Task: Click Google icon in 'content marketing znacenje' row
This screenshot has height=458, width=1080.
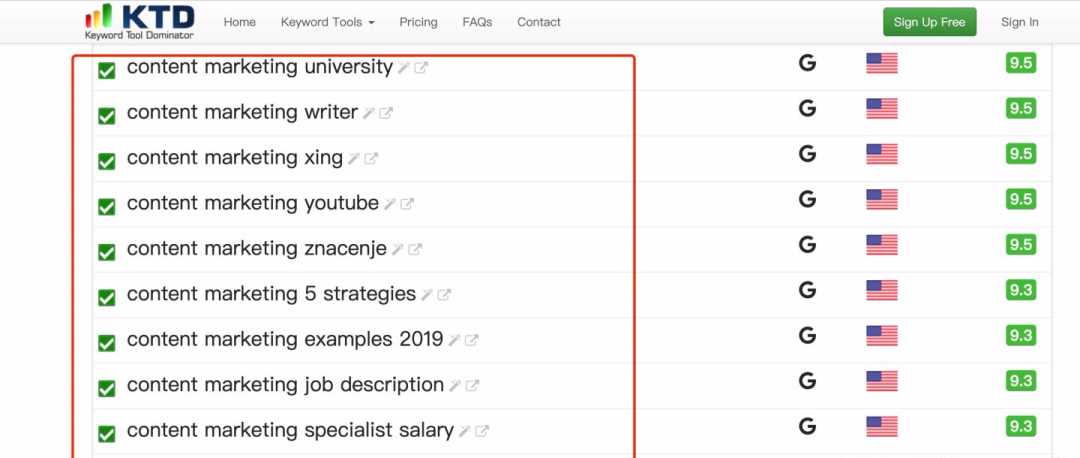Action: point(807,245)
